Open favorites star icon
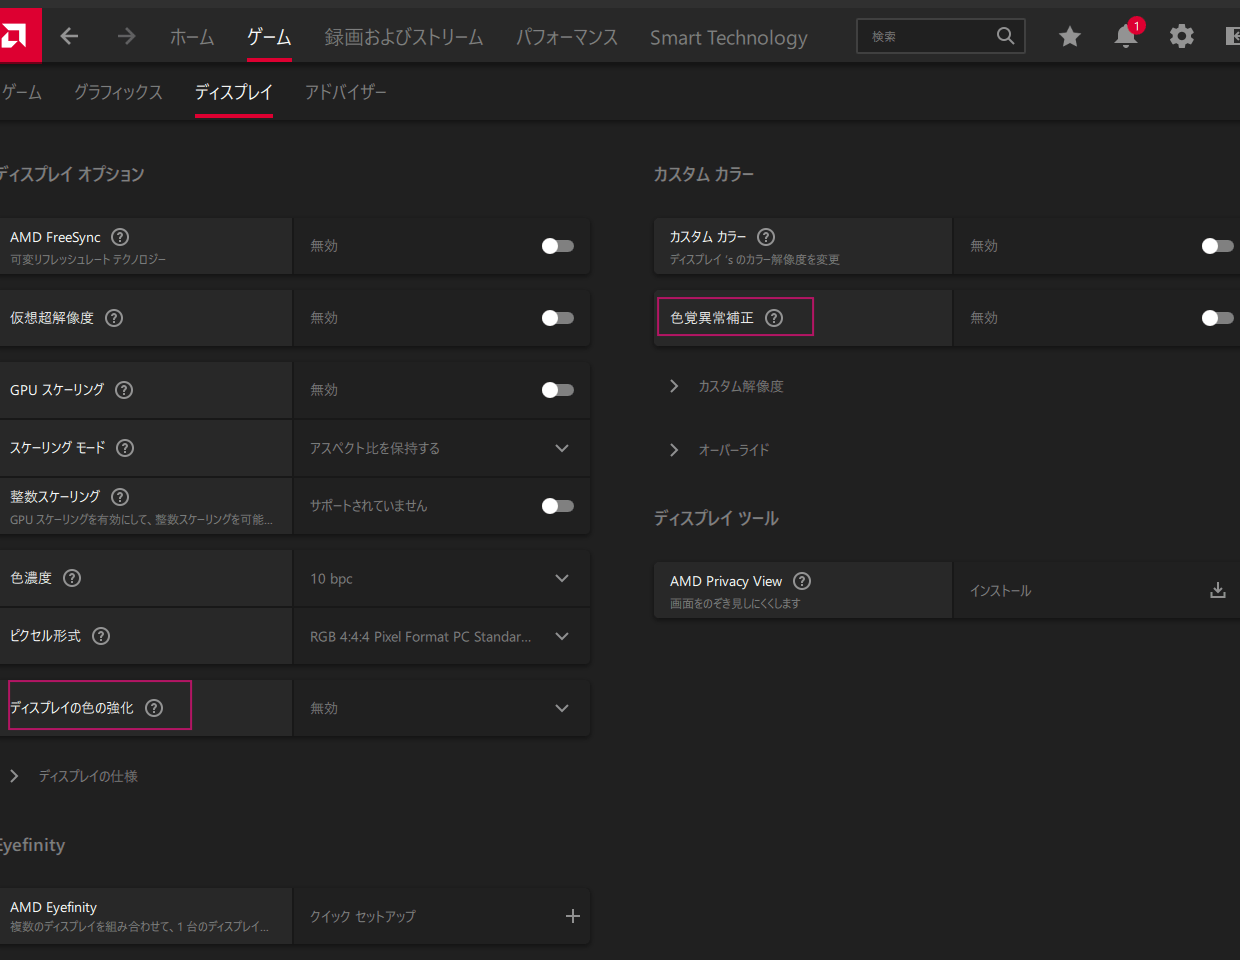The width and height of the screenshot is (1240, 960). [x=1070, y=37]
